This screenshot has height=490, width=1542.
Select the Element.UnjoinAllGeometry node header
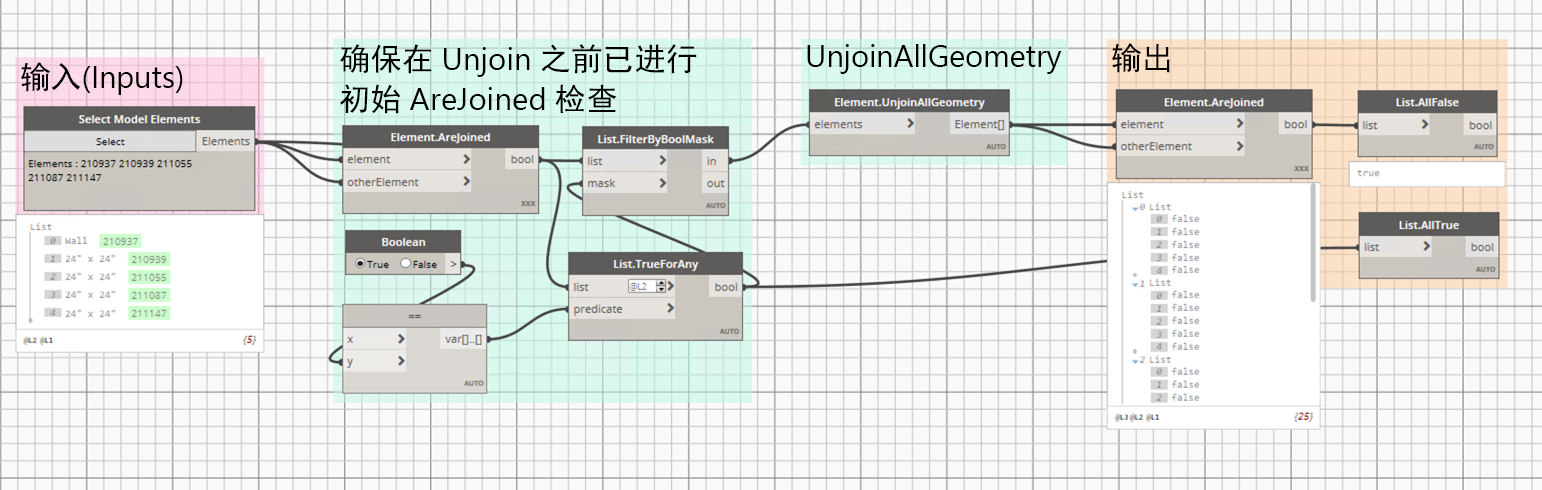pyautogui.click(x=909, y=102)
